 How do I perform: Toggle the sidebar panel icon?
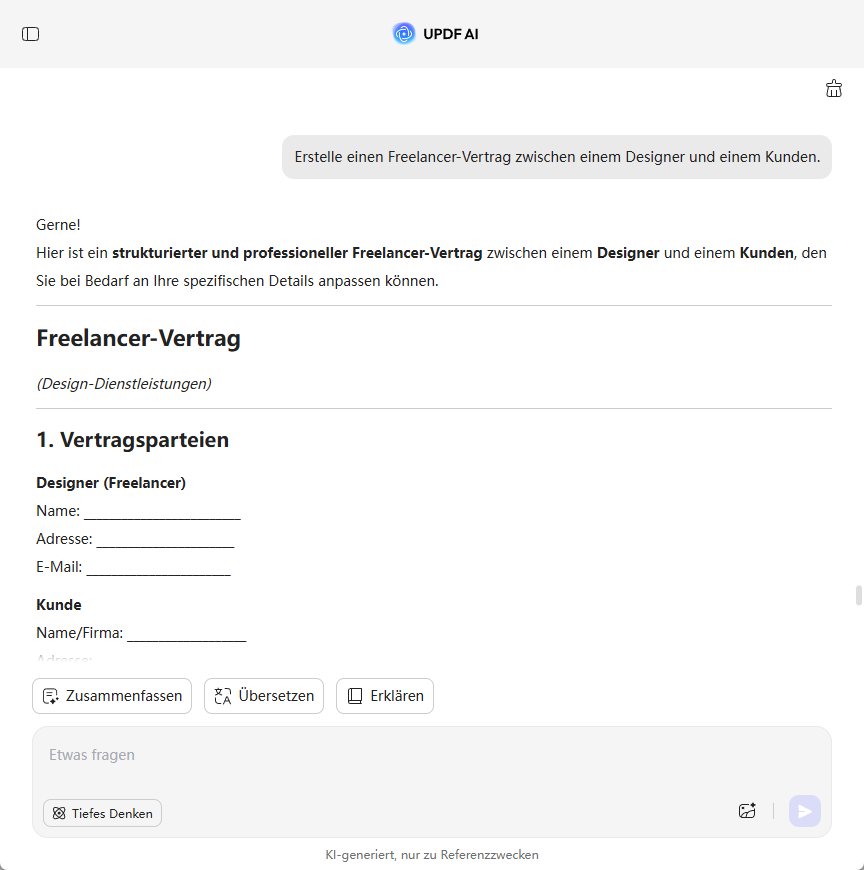(x=30, y=34)
